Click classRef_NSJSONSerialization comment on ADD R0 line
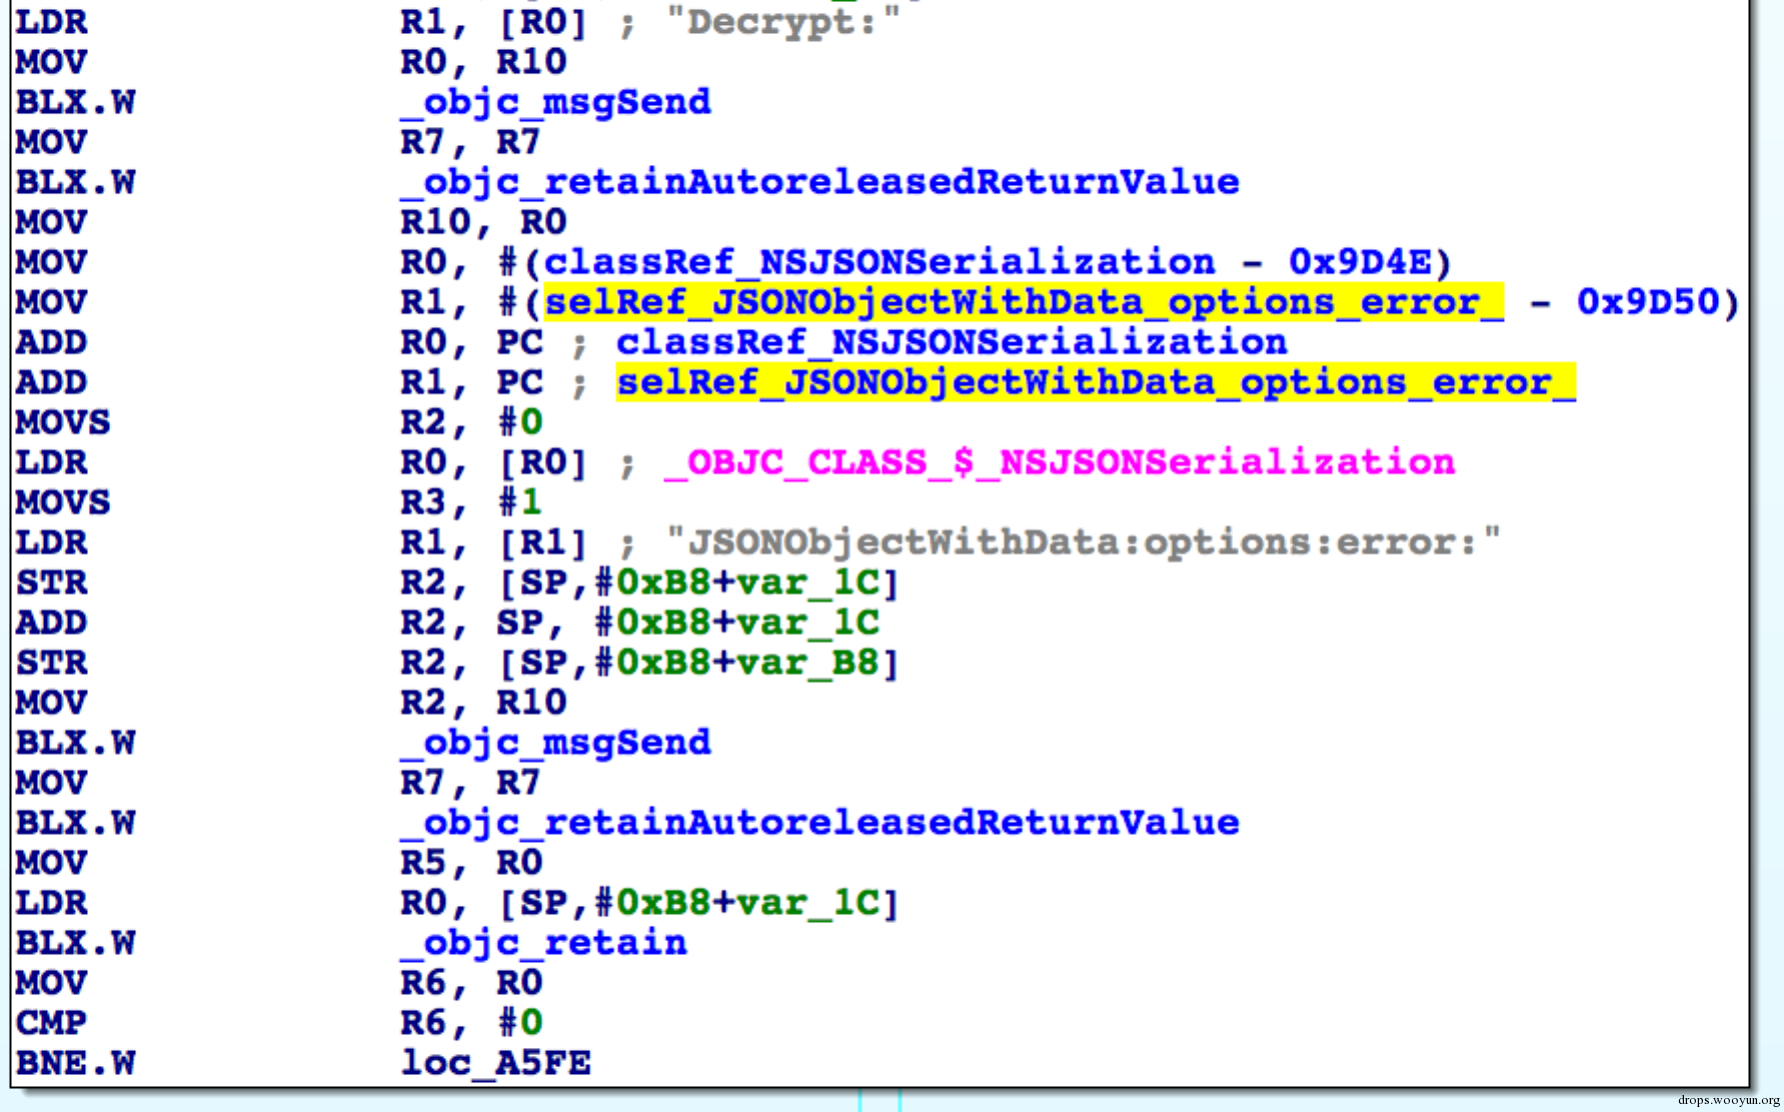The width and height of the screenshot is (1784, 1112). (x=951, y=342)
